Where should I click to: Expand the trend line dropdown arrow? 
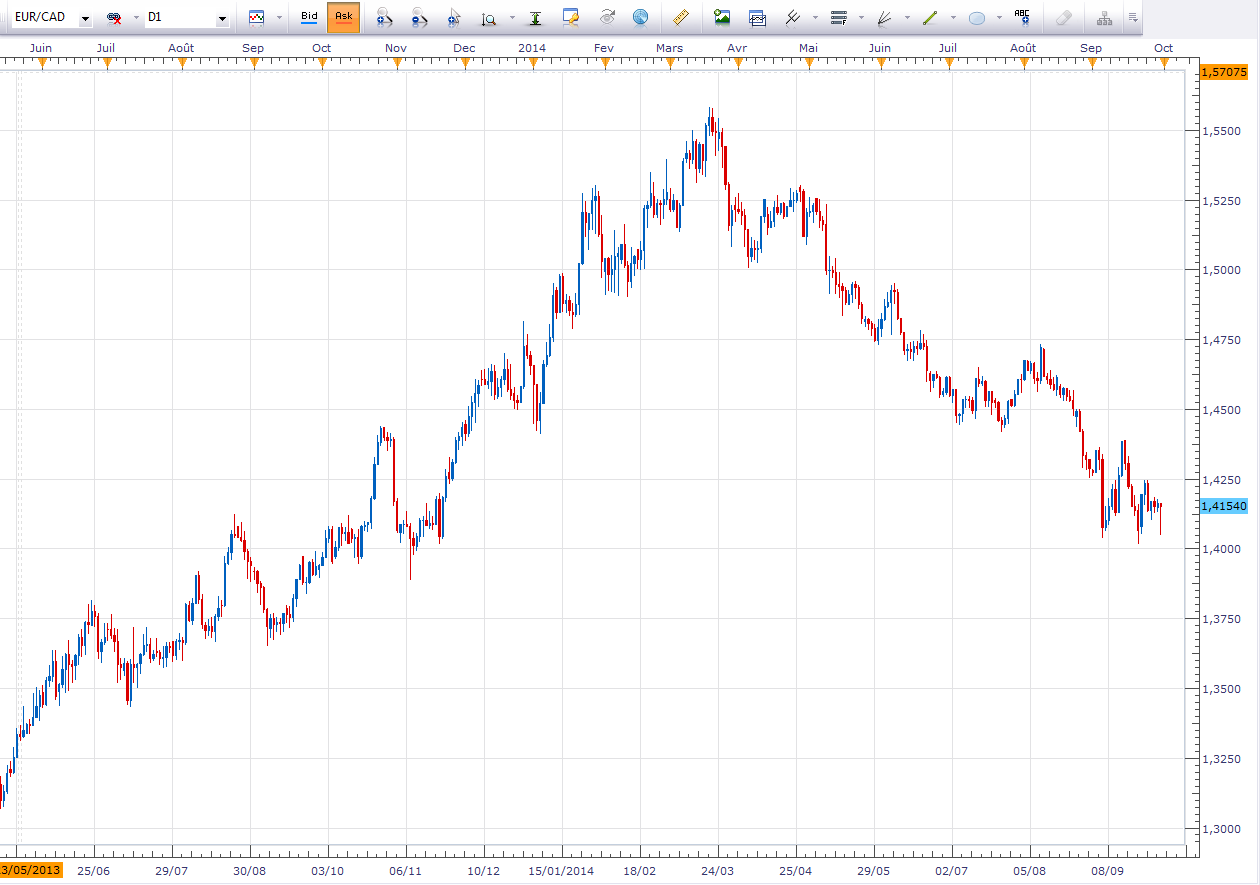click(x=953, y=18)
